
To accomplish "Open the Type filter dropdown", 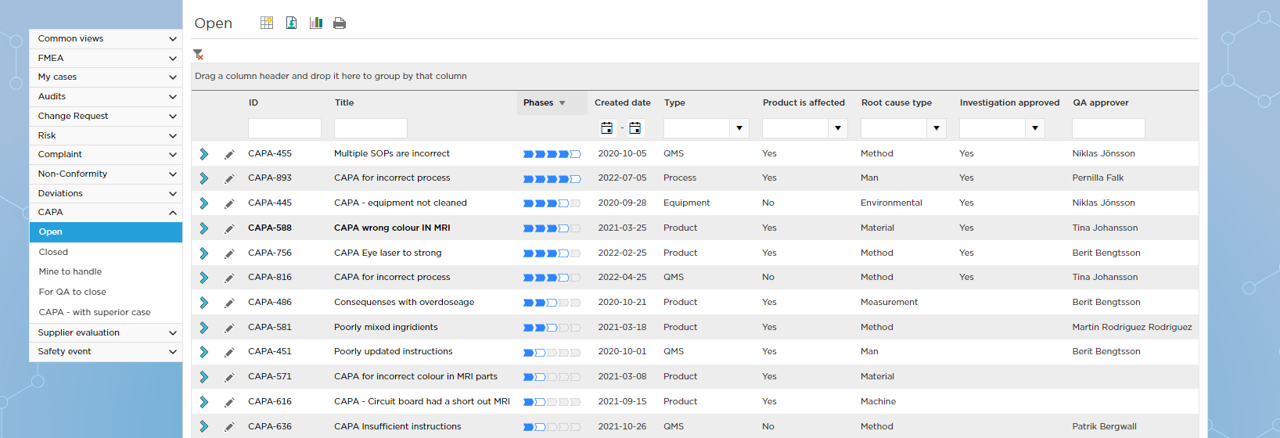I will 739,128.
